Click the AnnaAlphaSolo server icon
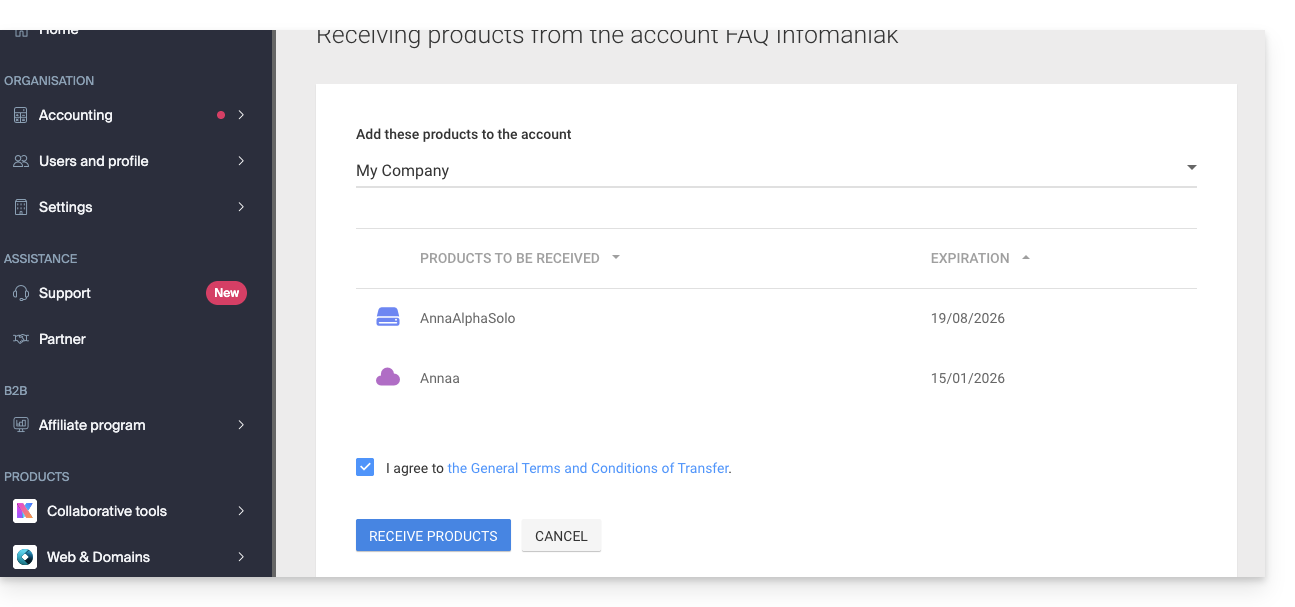Image resolution: width=1295 pixels, height=607 pixels. tap(388, 318)
